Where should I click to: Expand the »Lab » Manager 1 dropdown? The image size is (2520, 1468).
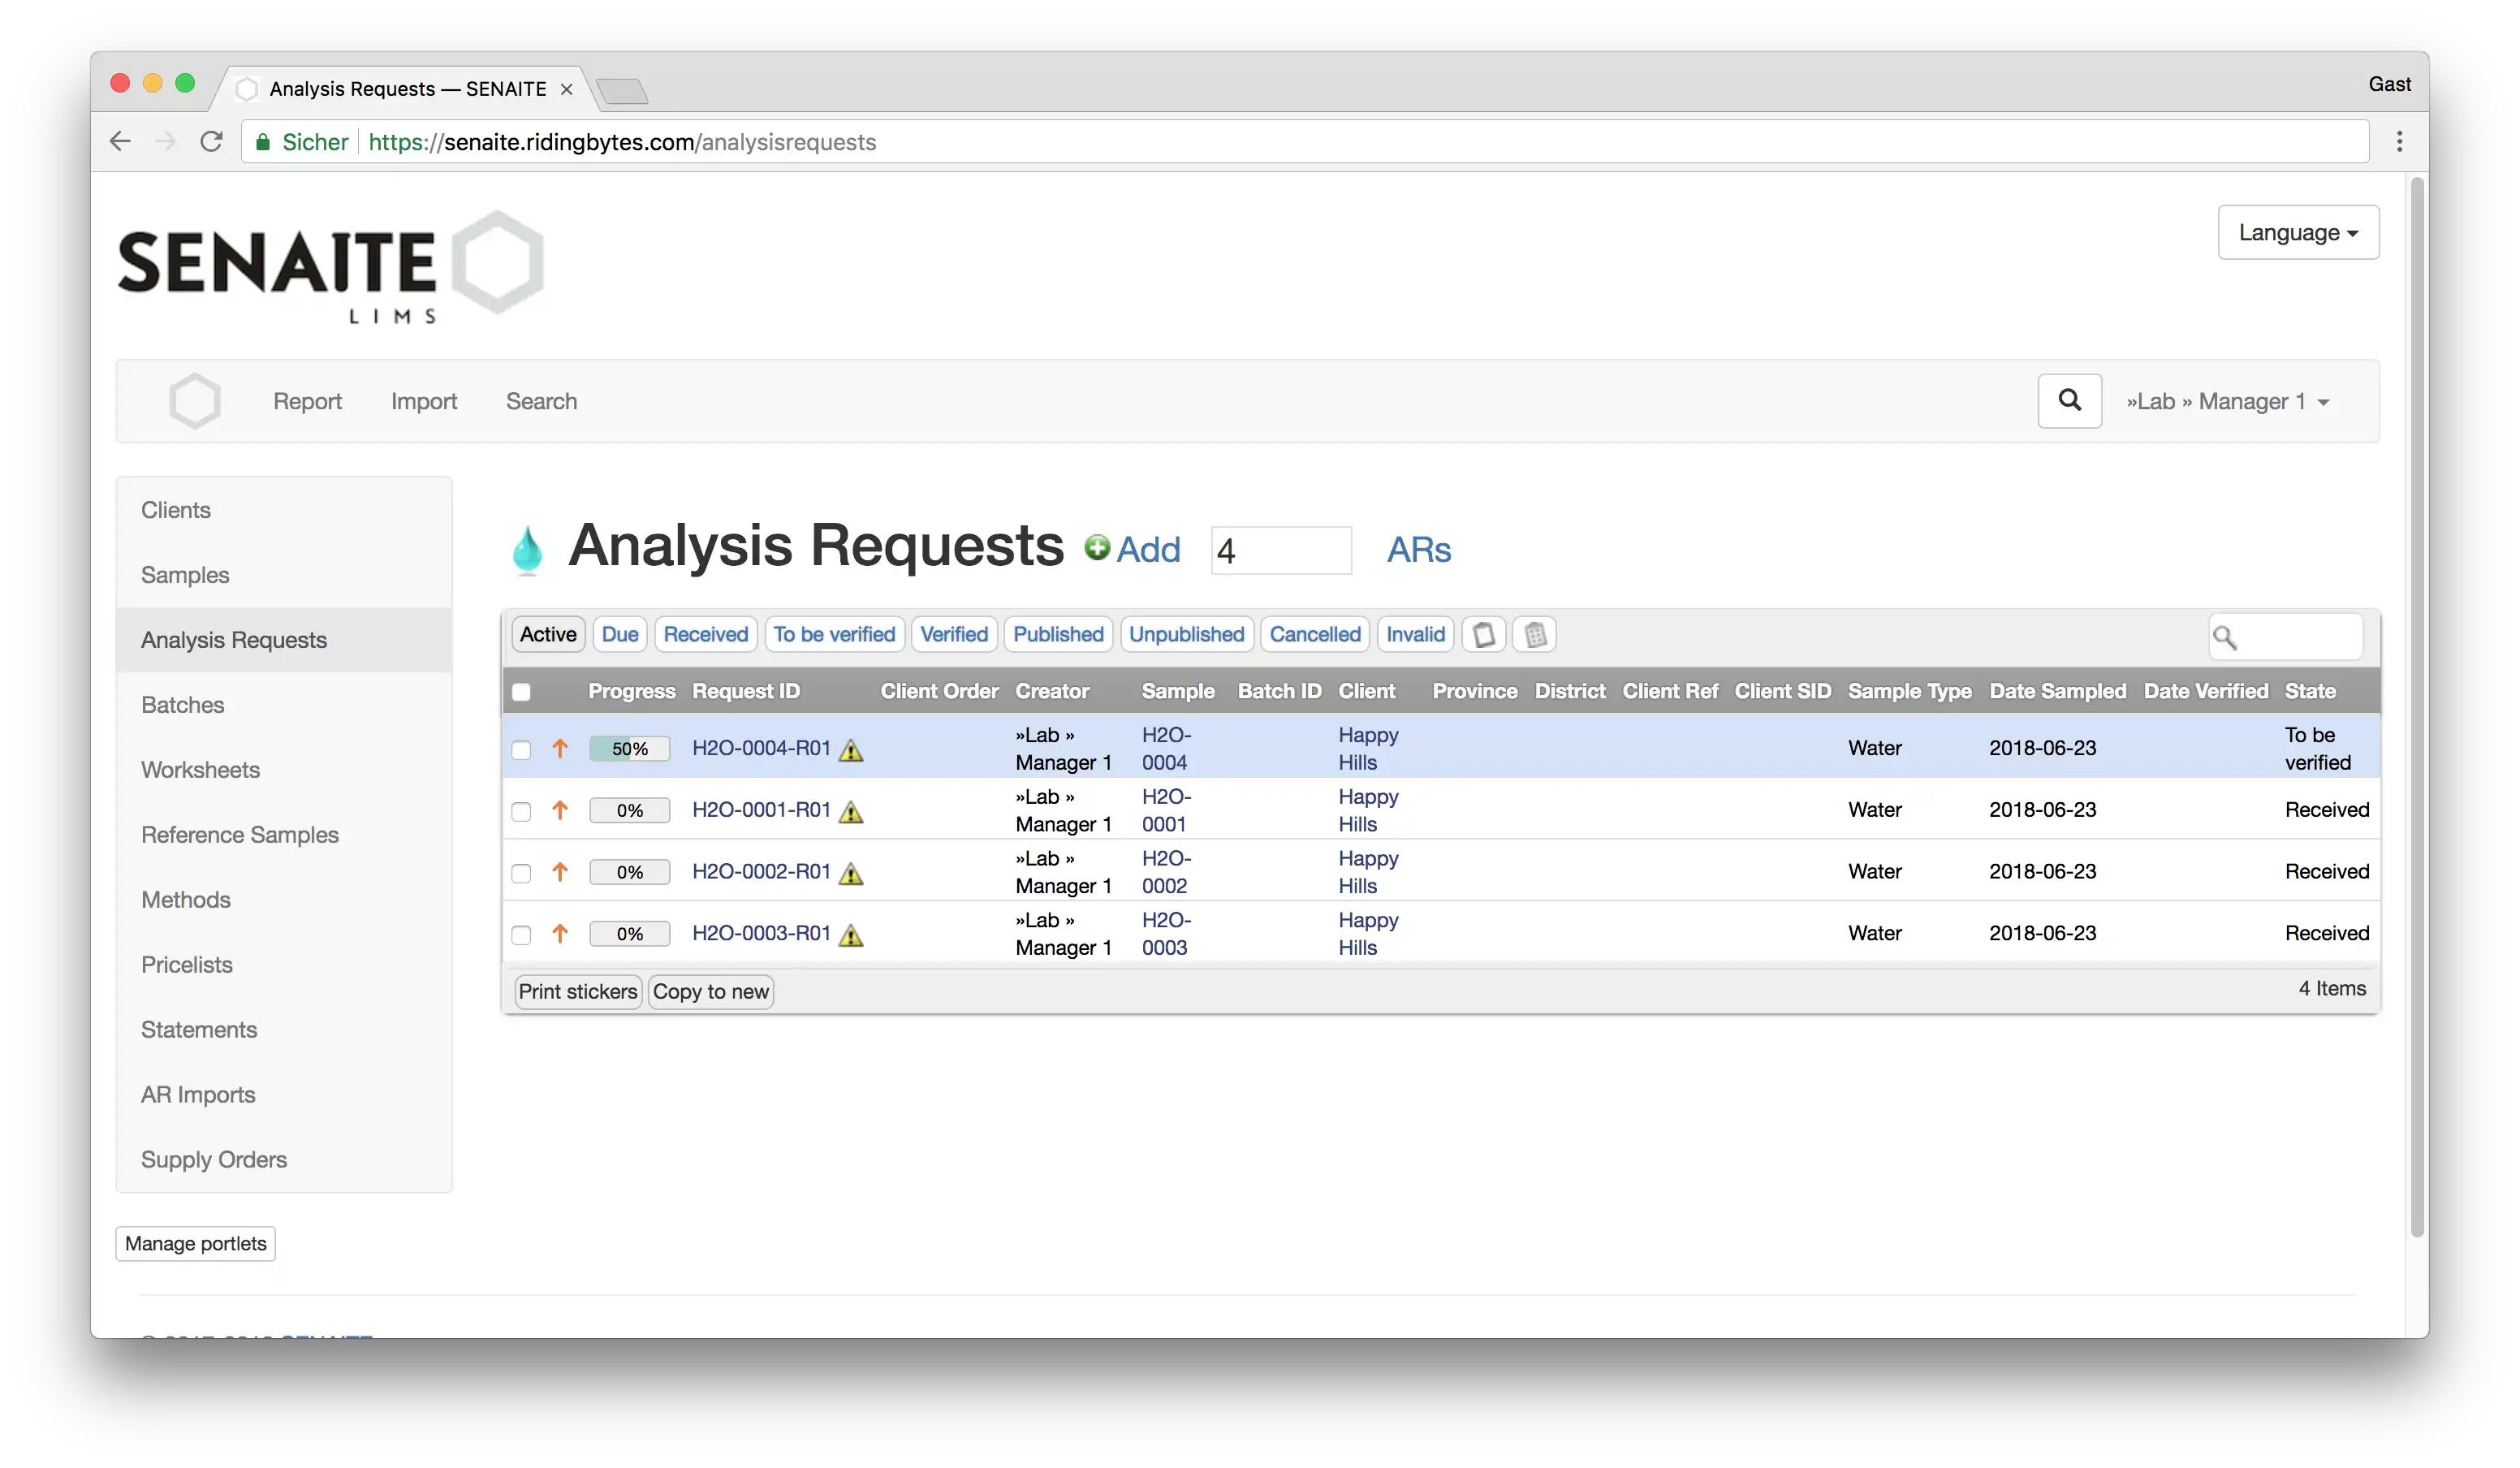coord(2229,400)
